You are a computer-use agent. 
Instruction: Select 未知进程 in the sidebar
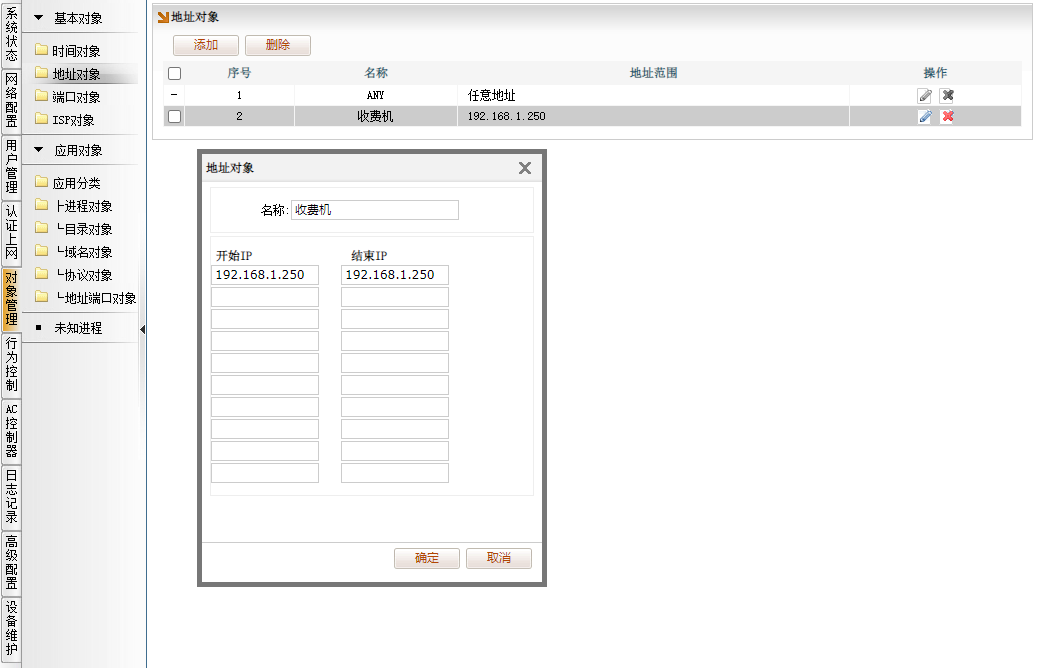[77, 328]
